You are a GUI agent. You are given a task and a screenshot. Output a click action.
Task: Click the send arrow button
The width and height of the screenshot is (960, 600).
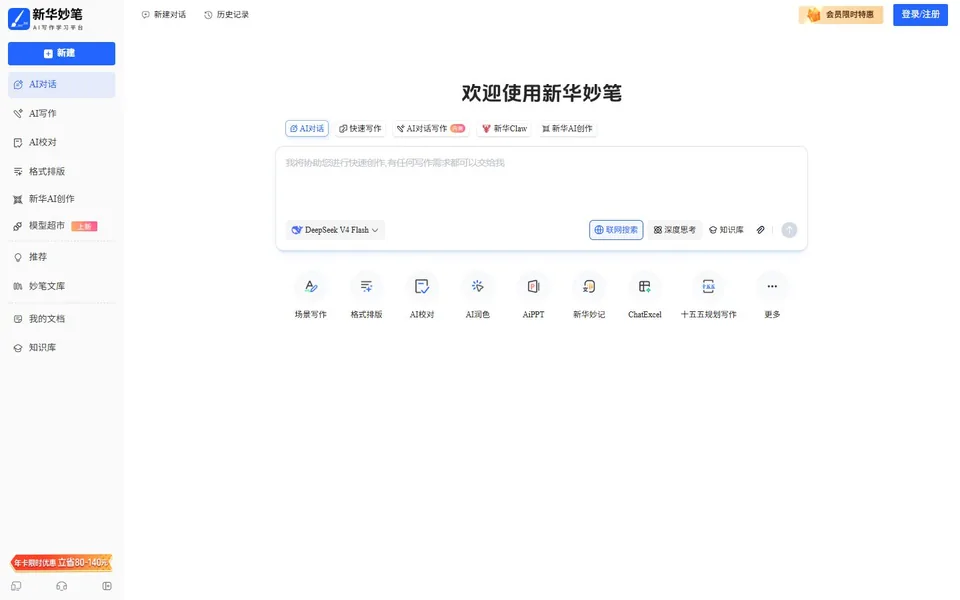point(789,230)
